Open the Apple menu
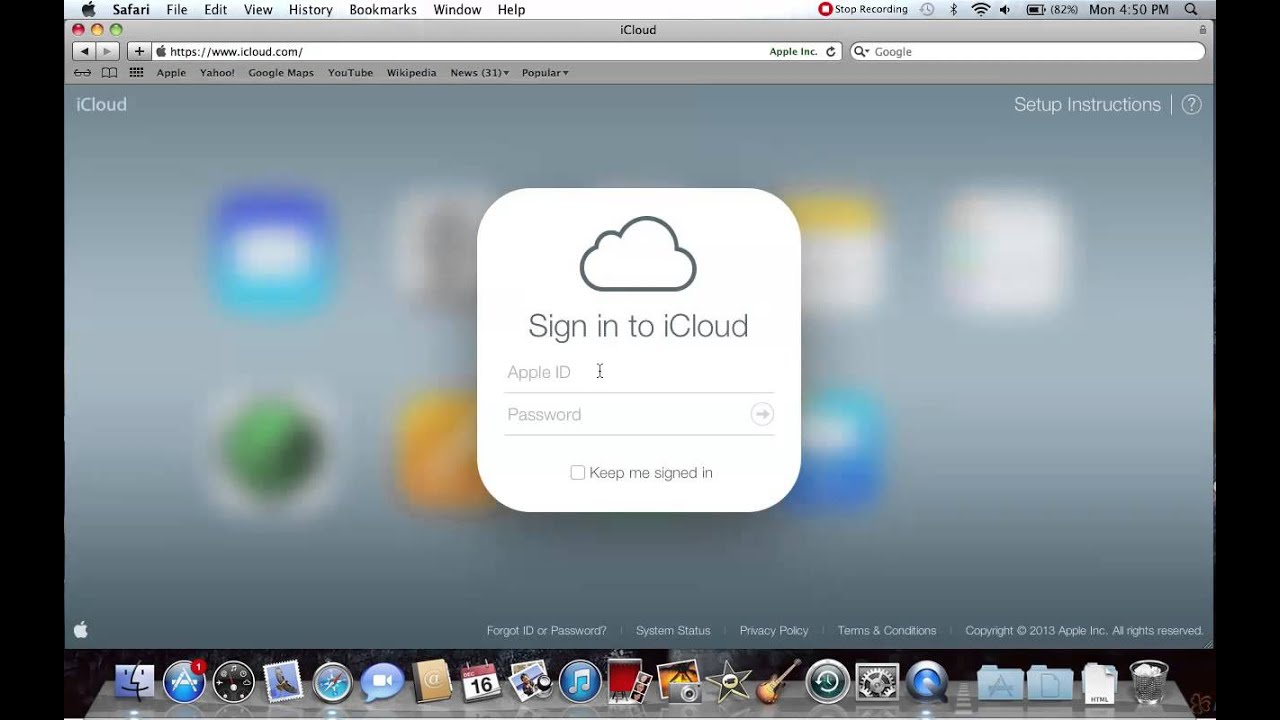This screenshot has width=1280, height=720. pyautogui.click(x=88, y=9)
